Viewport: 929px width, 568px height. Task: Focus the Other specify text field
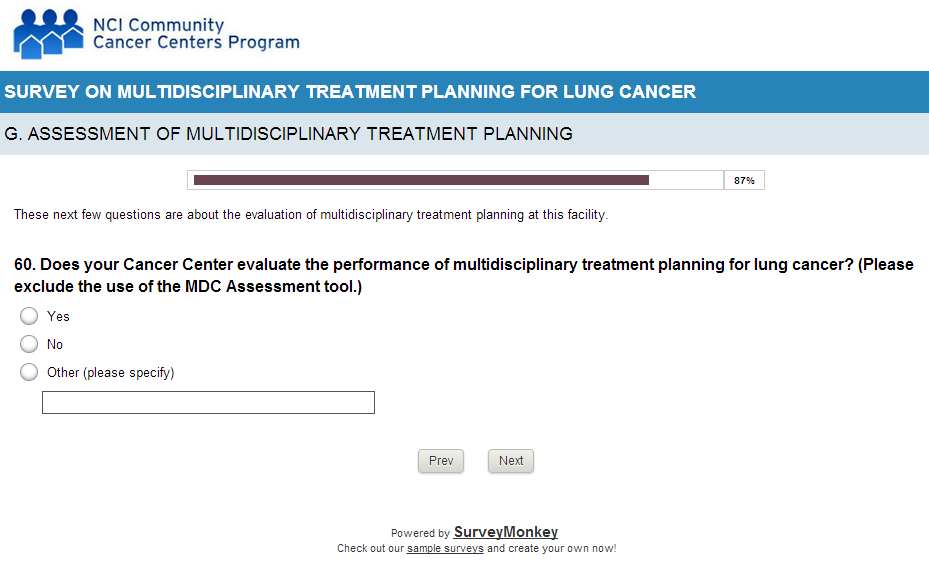click(x=208, y=402)
